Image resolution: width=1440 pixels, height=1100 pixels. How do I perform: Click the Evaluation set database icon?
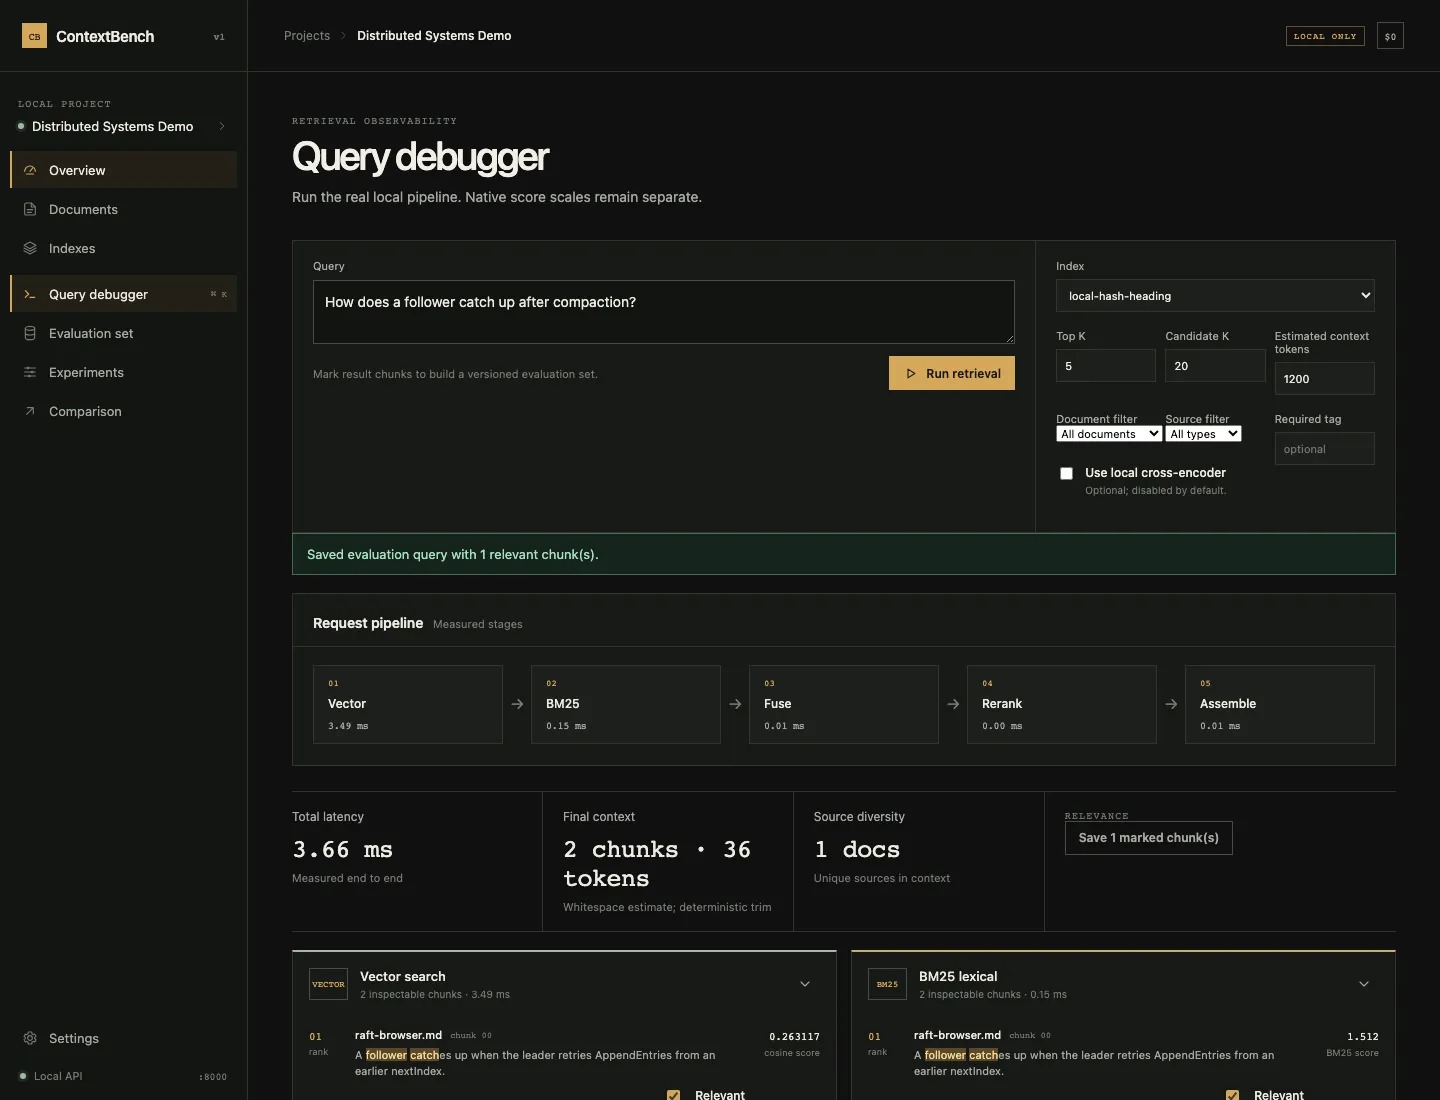[x=30, y=333]
